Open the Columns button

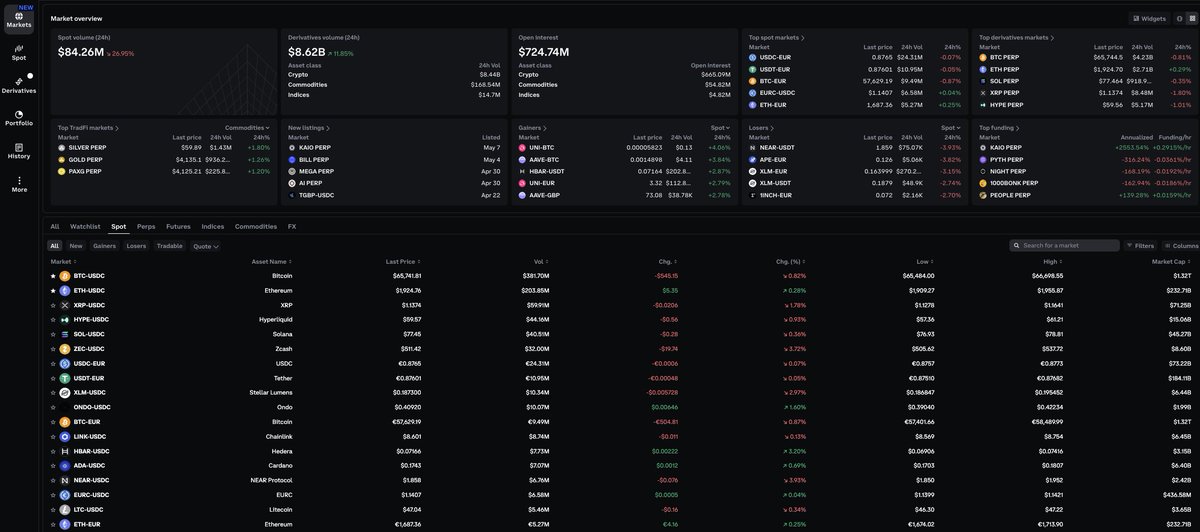click(x=1181, y=245)
